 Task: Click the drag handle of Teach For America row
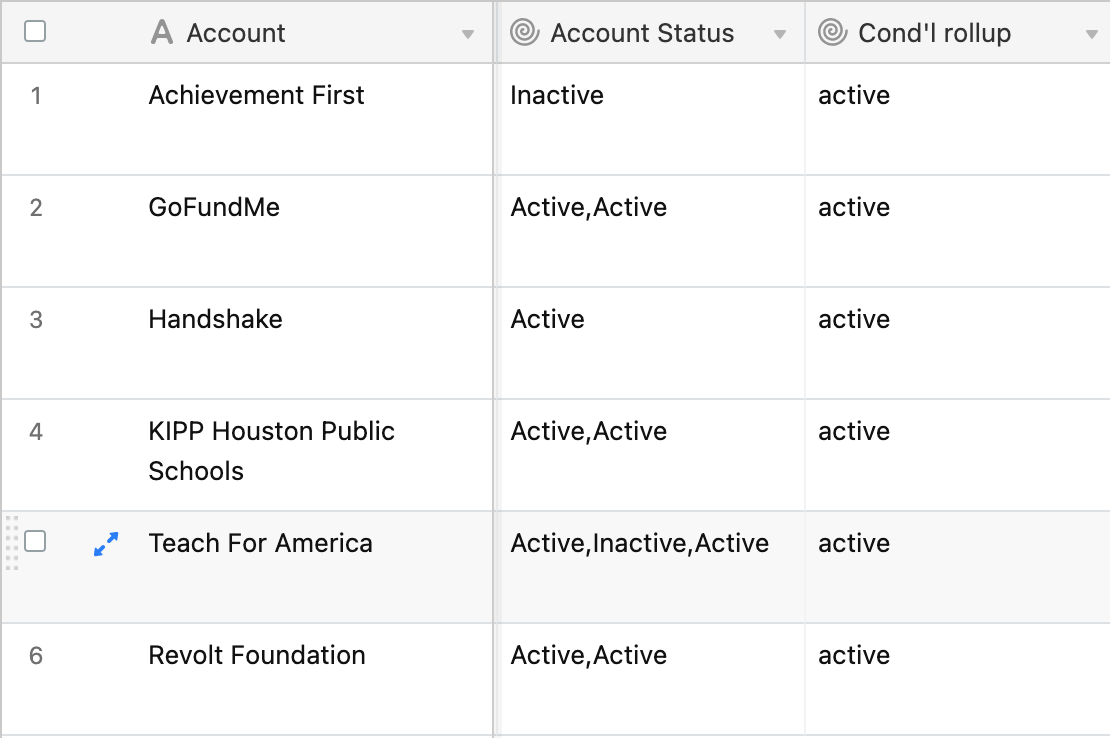pos(11,543)
